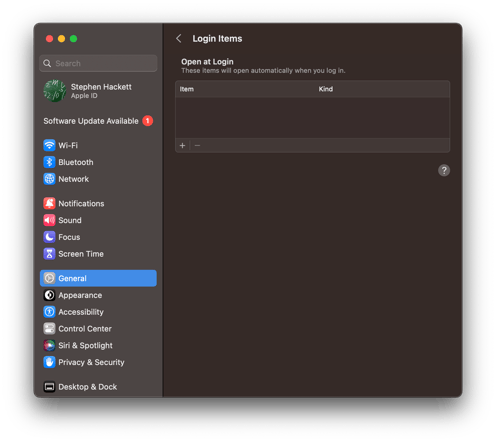Select the Privacy & Security label

tap(91, 362)
